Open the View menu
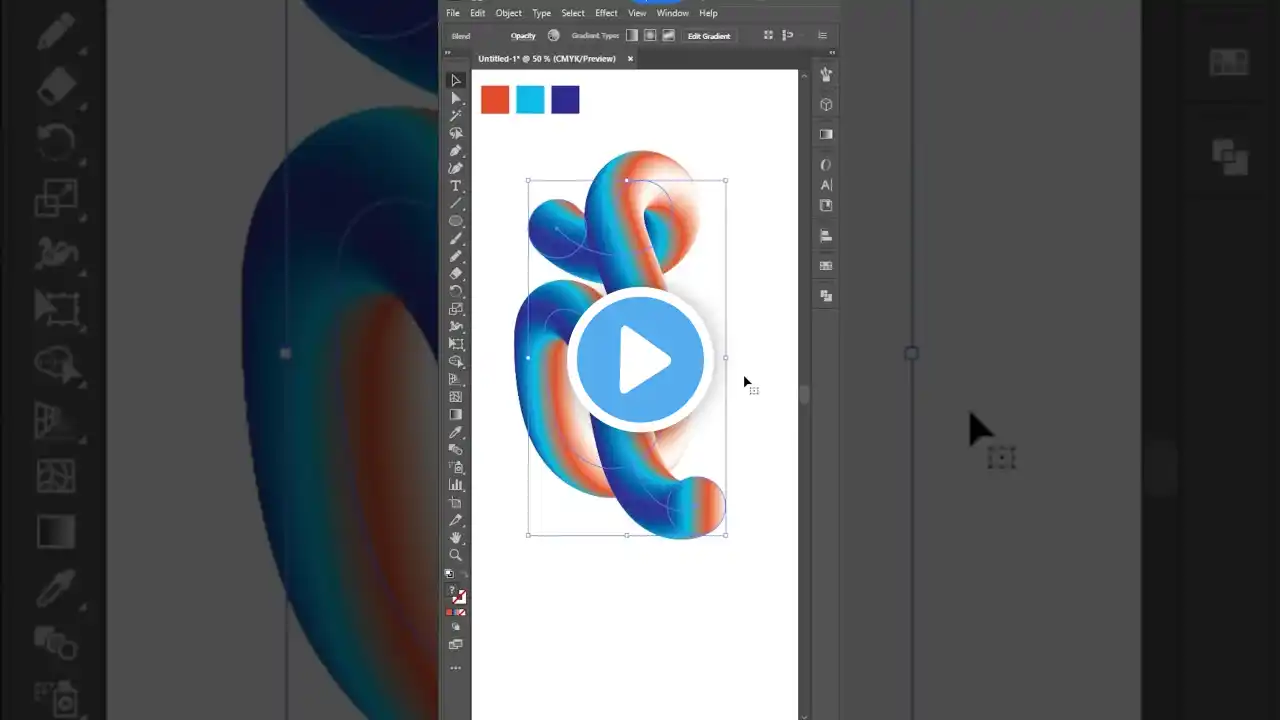 tap(637, 13)
